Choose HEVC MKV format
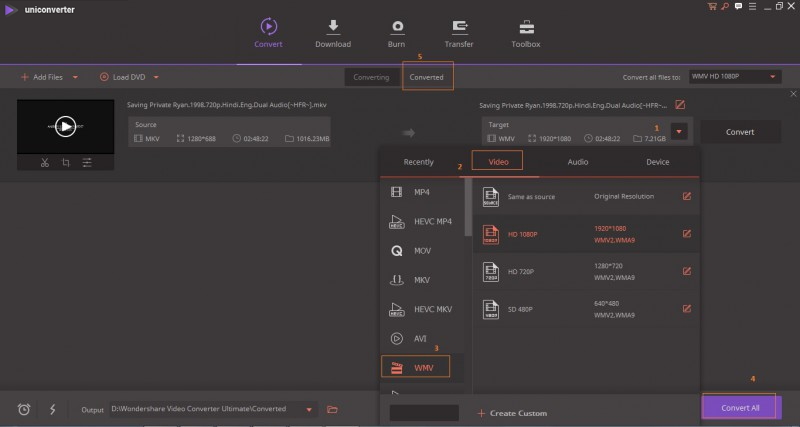This screenshot has height=427, width=800. click(x=422, y=309)
